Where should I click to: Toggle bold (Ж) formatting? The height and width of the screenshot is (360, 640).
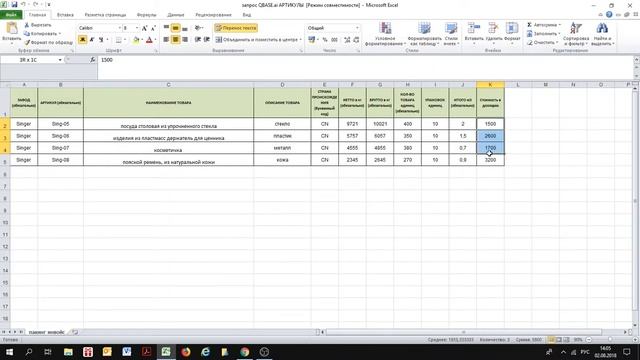pos(82,40)
